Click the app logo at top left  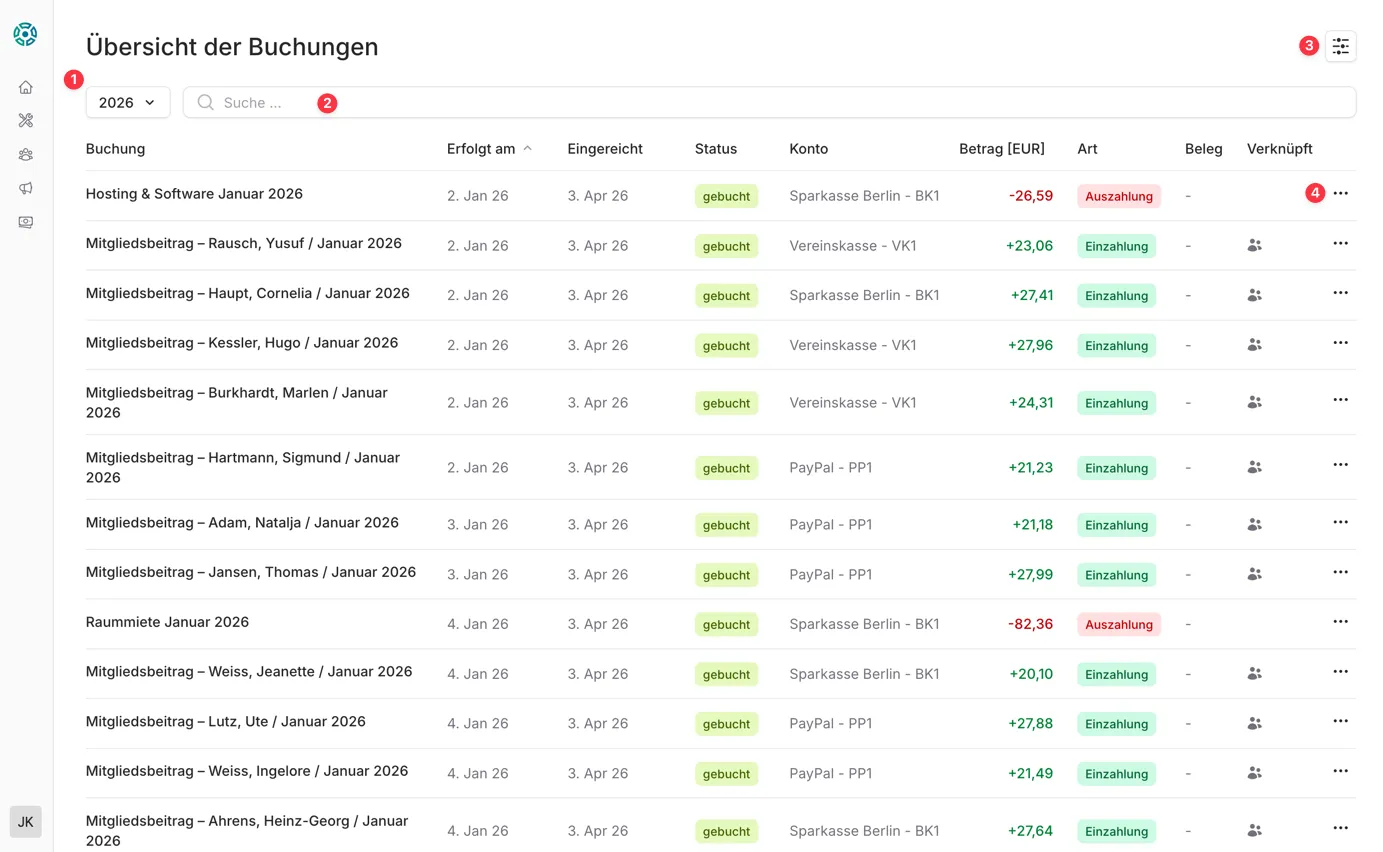25,34
